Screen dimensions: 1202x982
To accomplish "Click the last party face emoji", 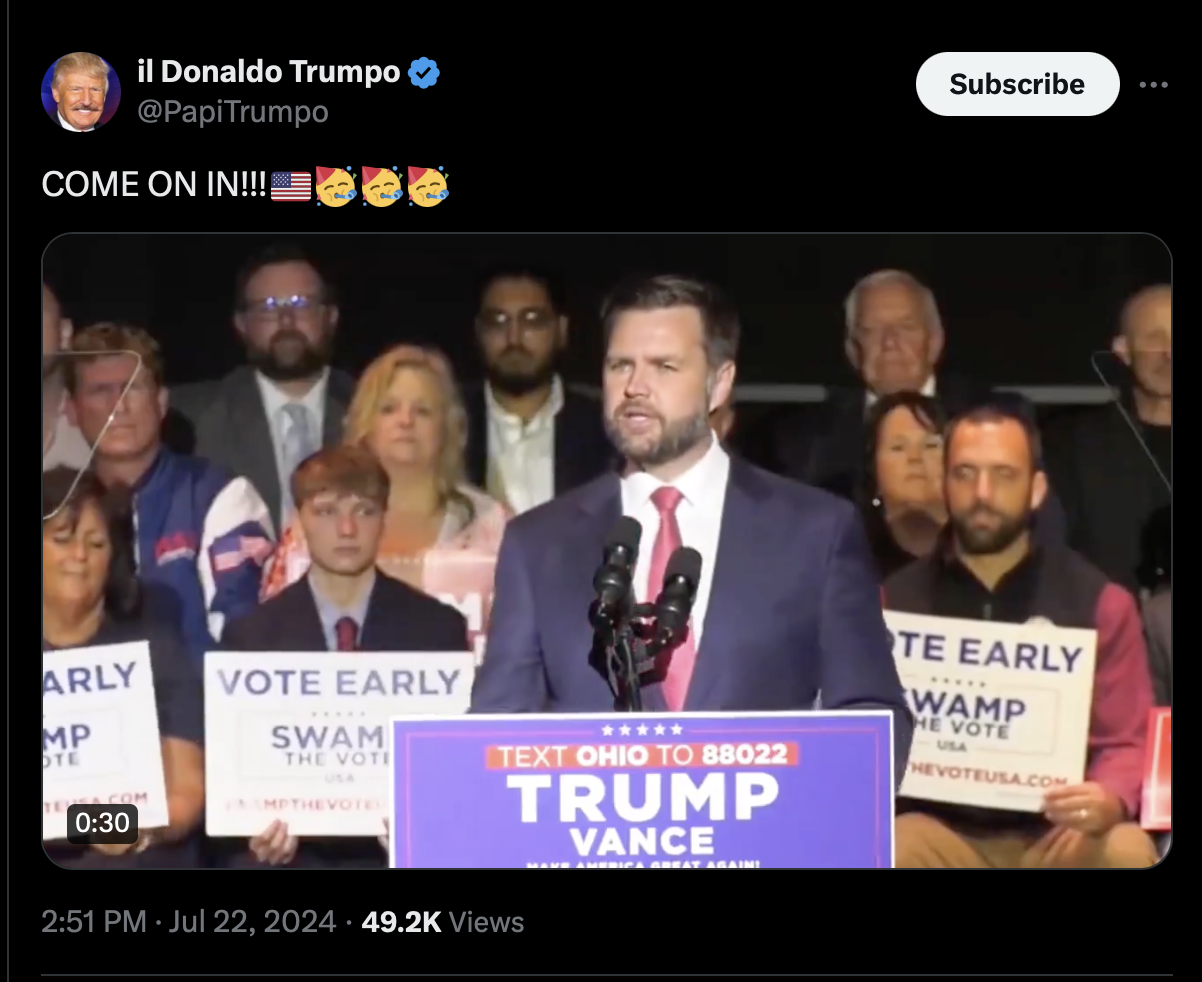I will tap(427, 186).
